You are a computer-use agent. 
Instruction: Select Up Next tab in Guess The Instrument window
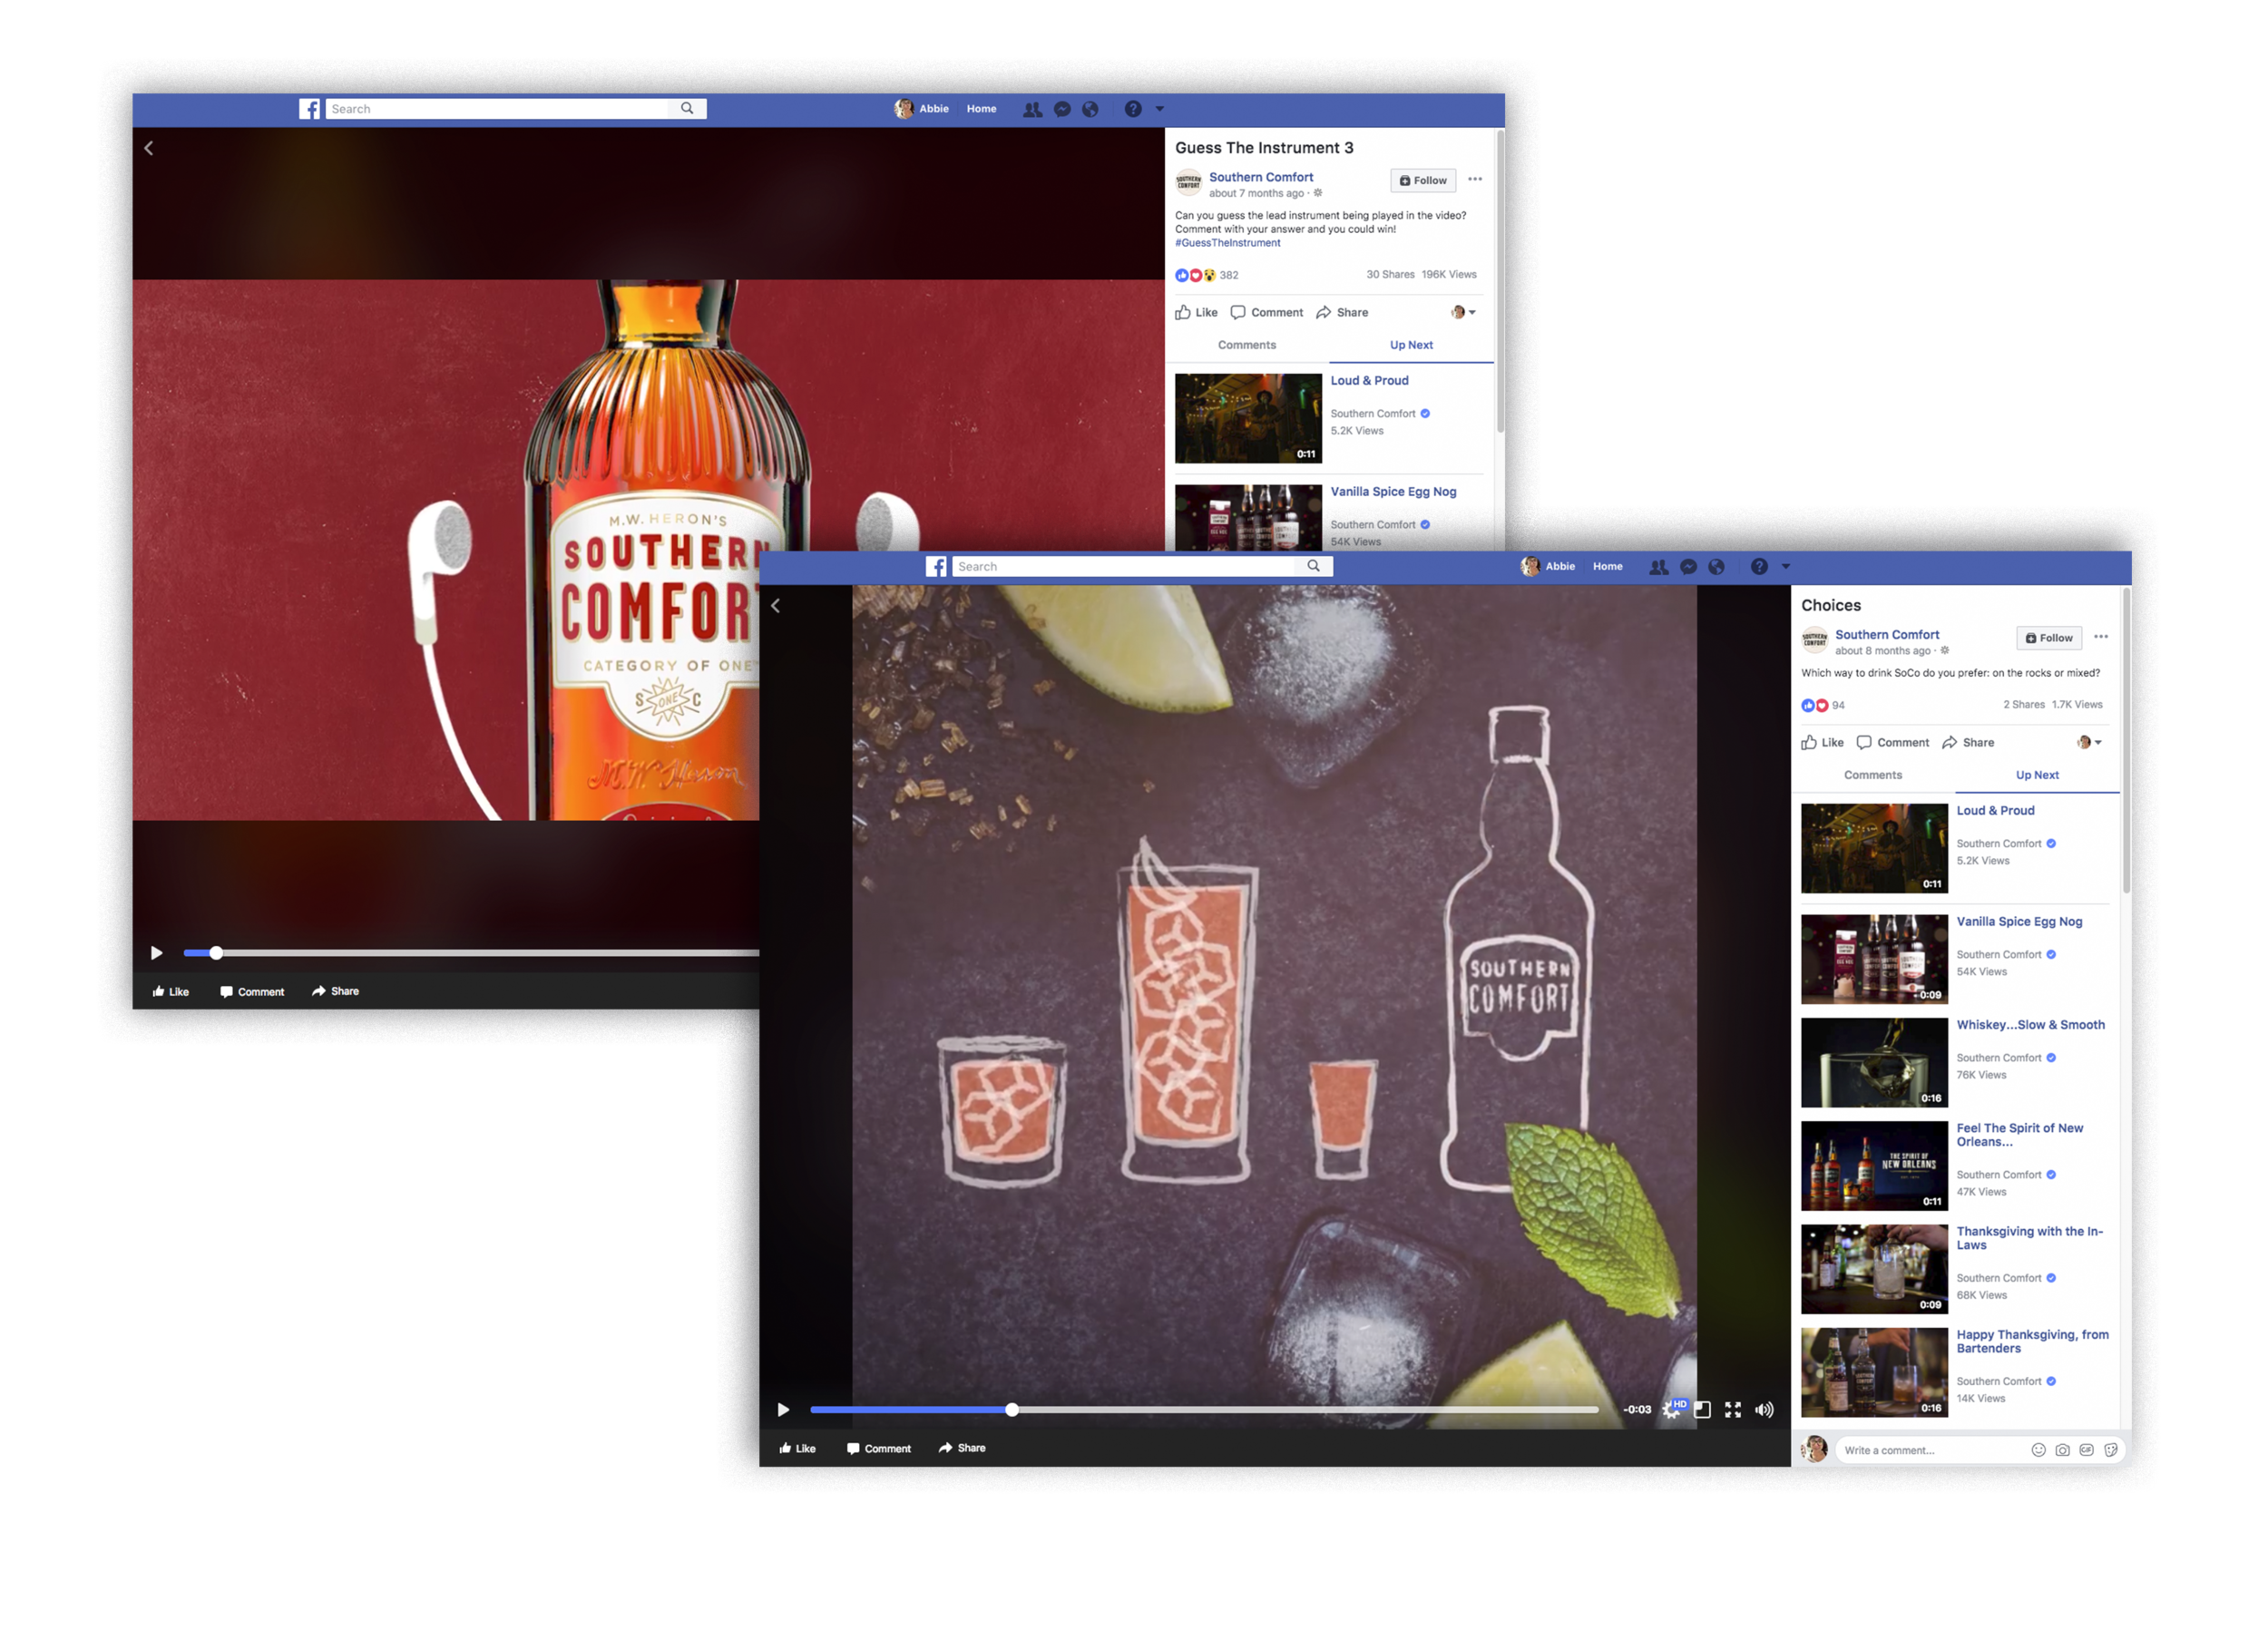(1411, 345)
